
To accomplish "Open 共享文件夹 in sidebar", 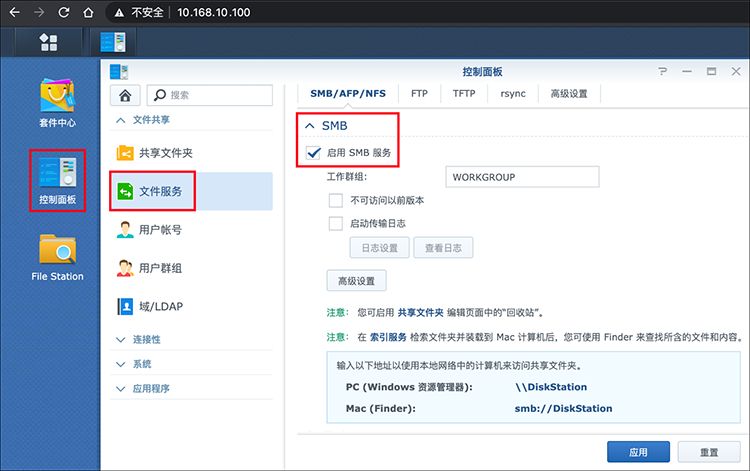I will [x=191, y=153].
